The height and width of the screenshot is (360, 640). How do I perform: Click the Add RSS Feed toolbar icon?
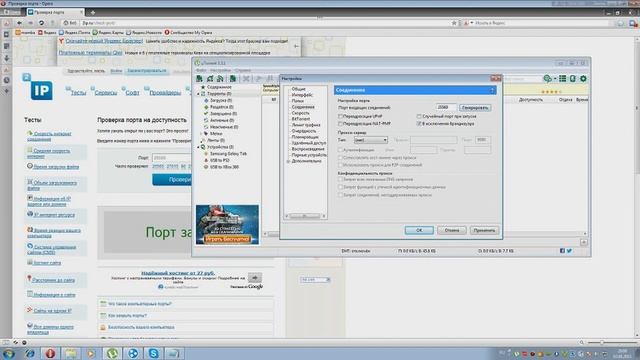220,78
